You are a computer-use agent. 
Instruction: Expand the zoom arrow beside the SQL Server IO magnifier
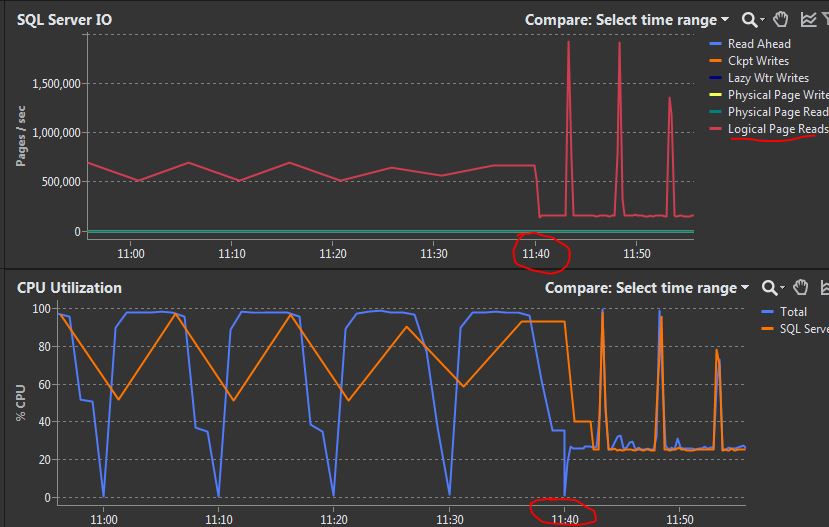click(762, 20)
